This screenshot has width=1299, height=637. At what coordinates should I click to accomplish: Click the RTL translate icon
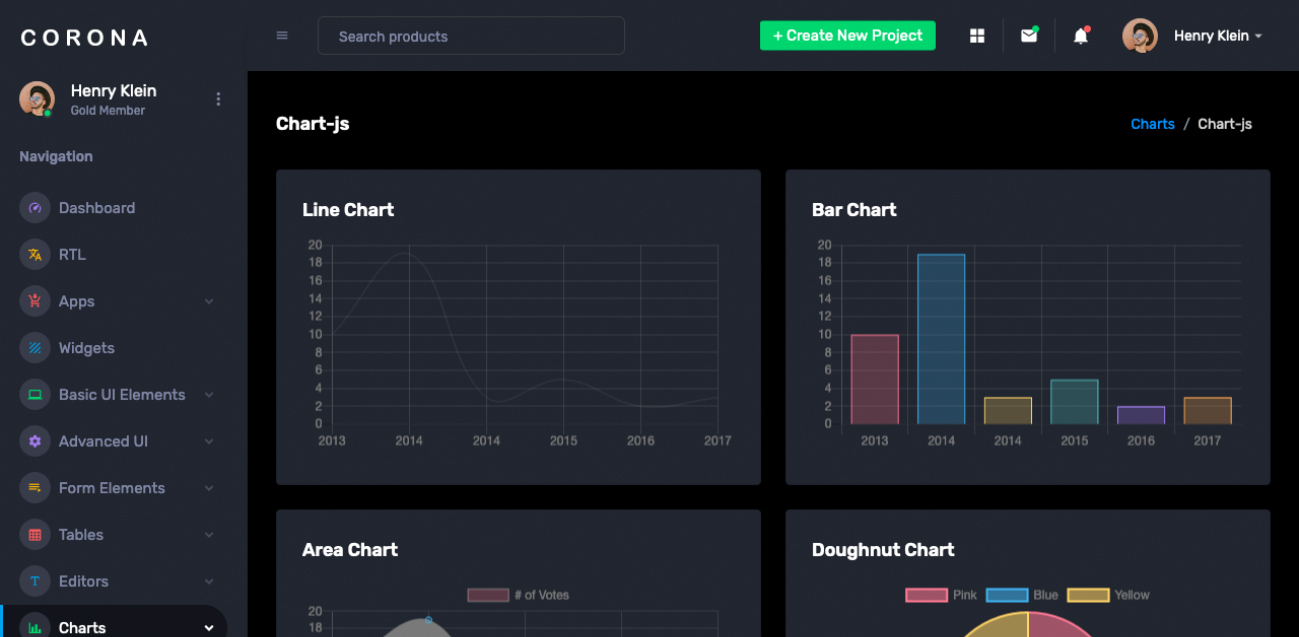click(35, 255)
